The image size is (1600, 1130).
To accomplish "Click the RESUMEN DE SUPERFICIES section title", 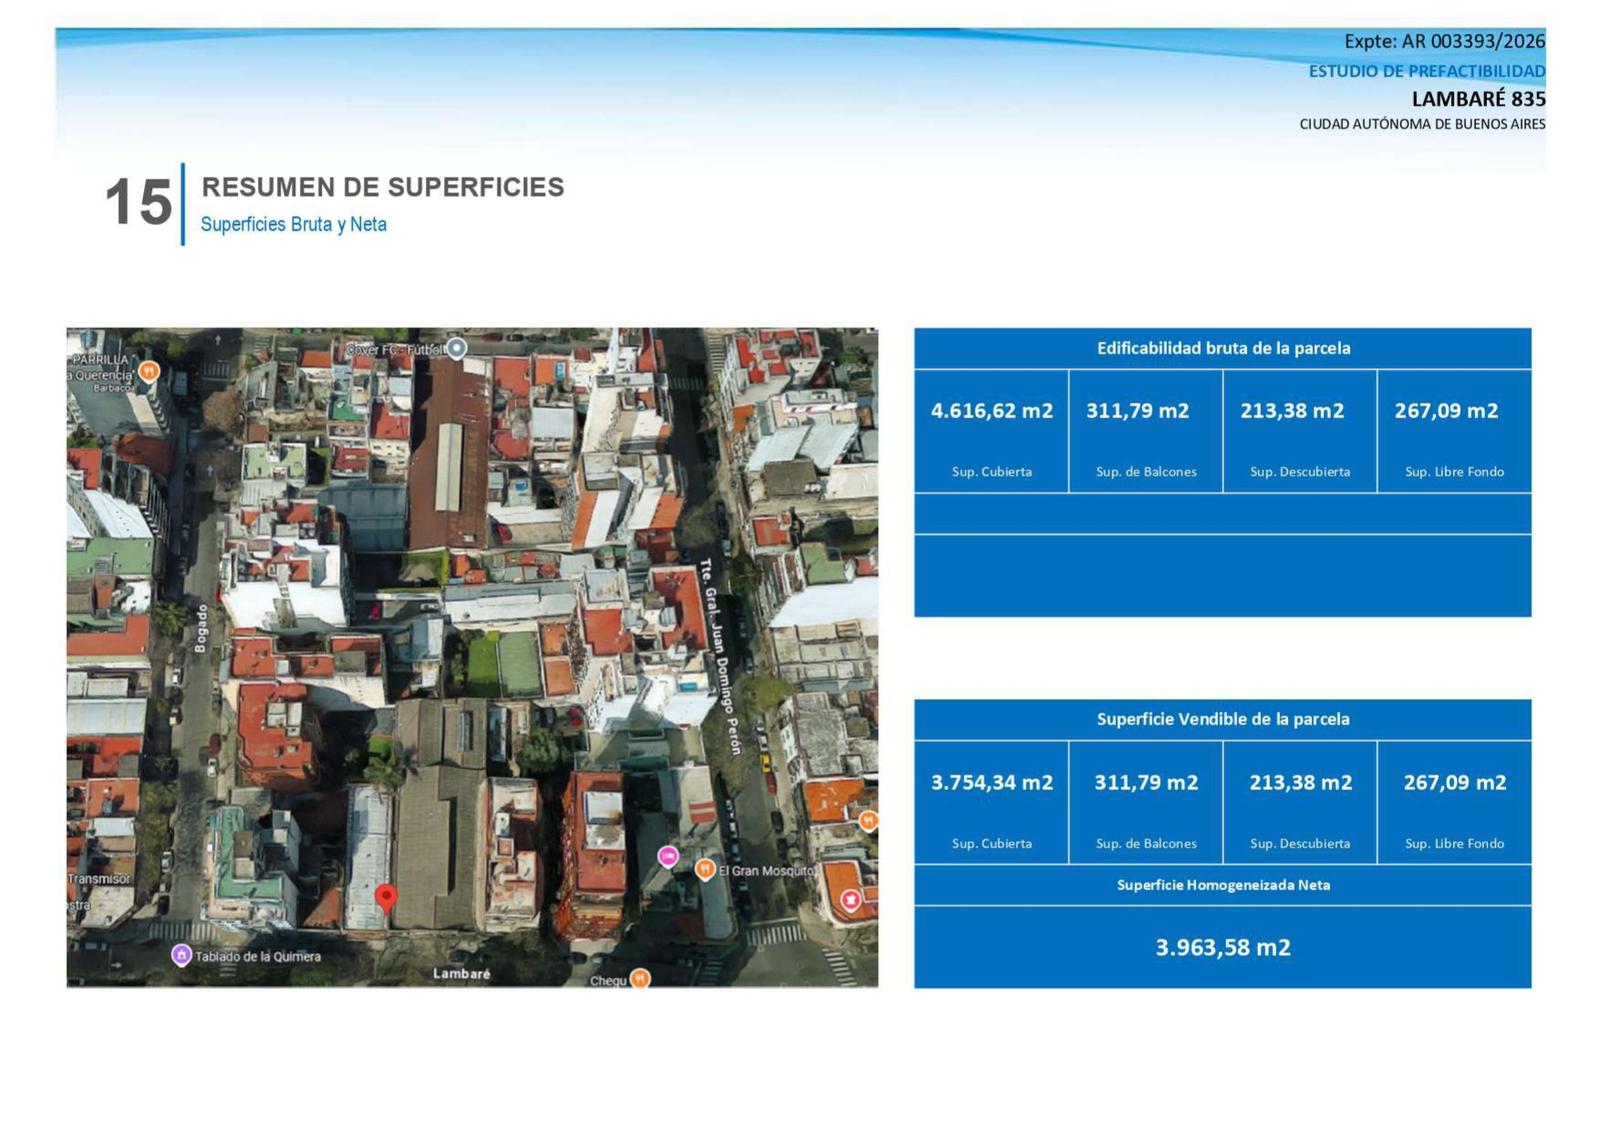I will tap(383, 187).
